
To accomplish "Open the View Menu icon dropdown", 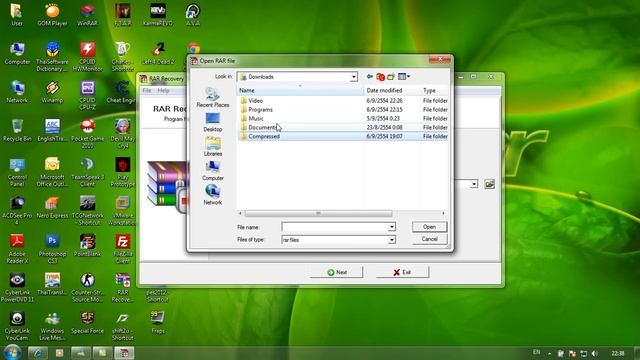I will click(404, 76).
